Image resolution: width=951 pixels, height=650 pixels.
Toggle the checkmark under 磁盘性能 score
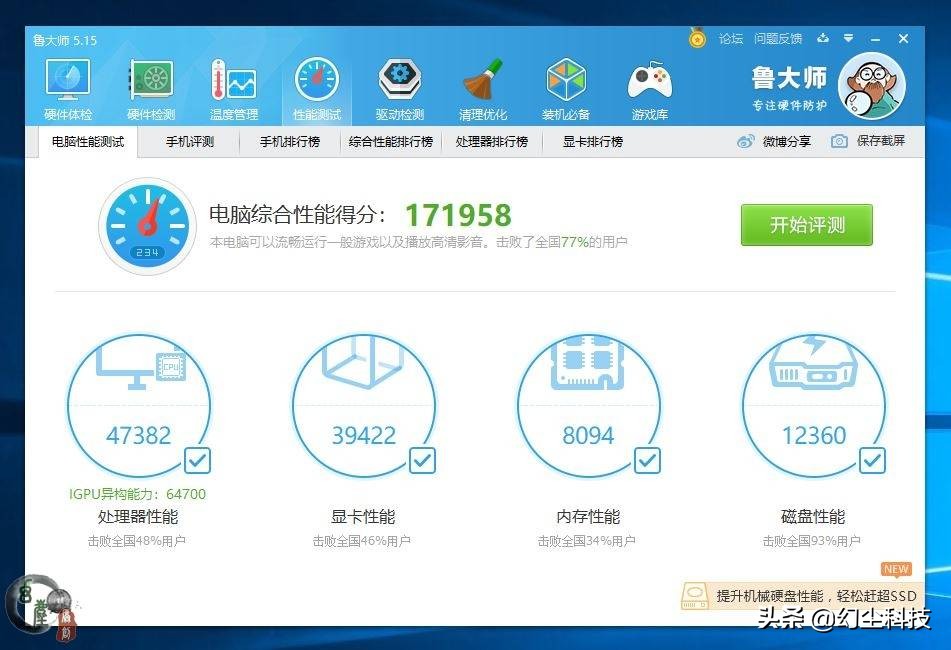coord(872,461)
